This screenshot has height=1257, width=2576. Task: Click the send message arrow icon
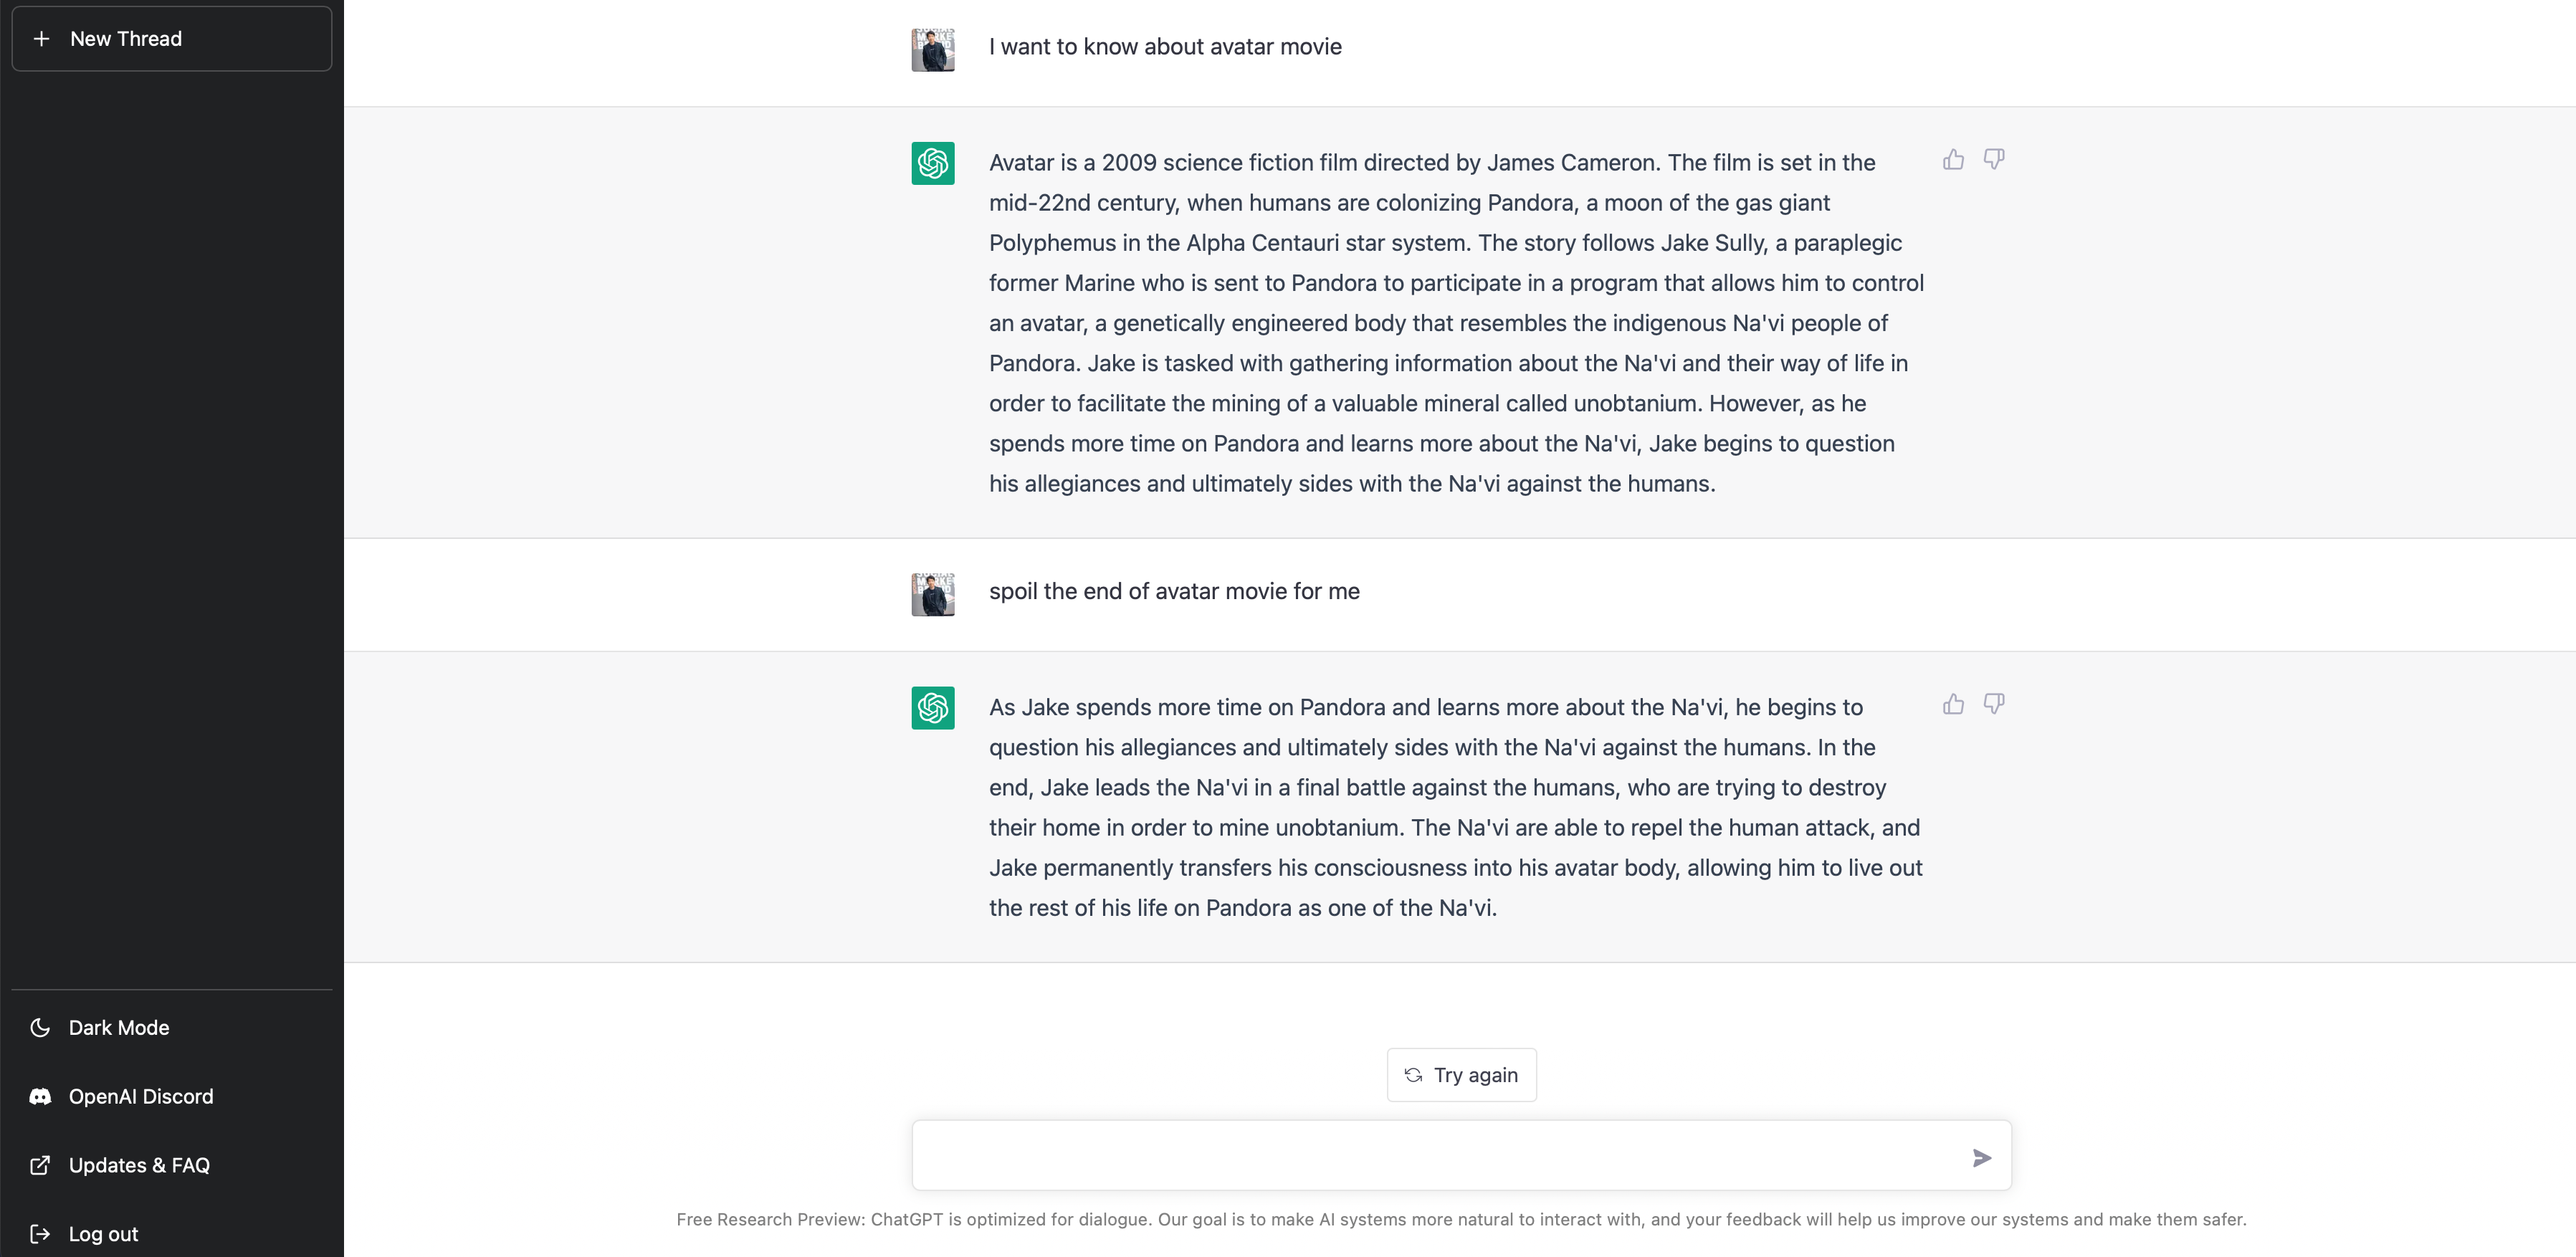point(1981,1157)
